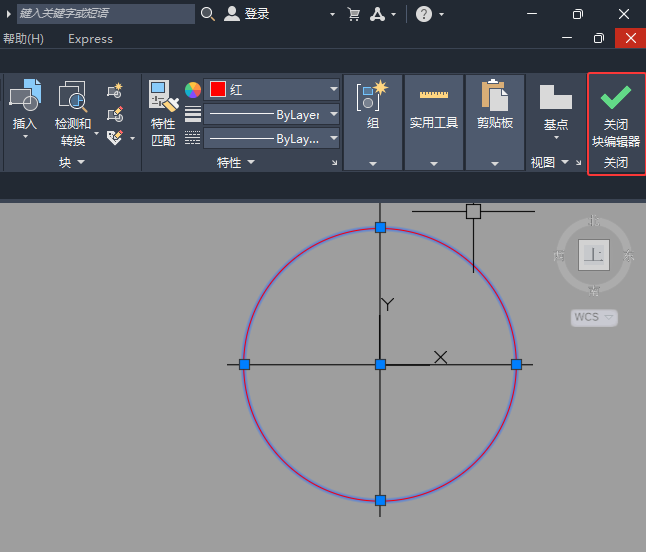
Task: Click East on the ViewCube compass
Action: click(x=628, y=255)
